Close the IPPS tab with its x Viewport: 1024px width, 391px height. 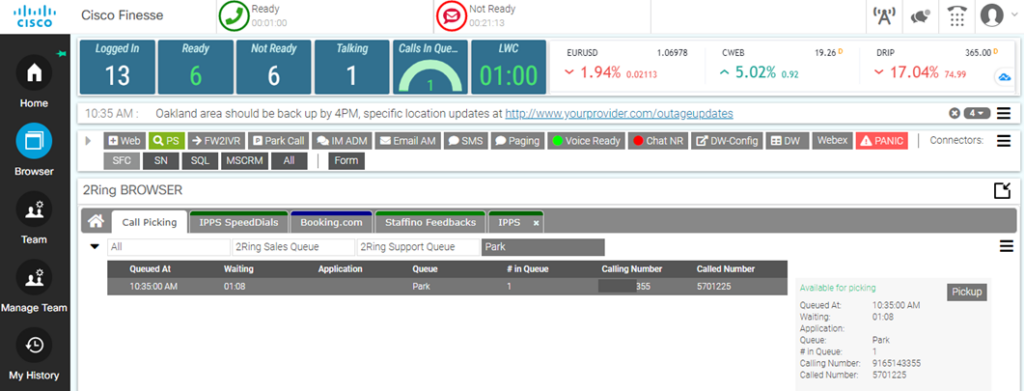pyautogui.click(x=536, y=223)
